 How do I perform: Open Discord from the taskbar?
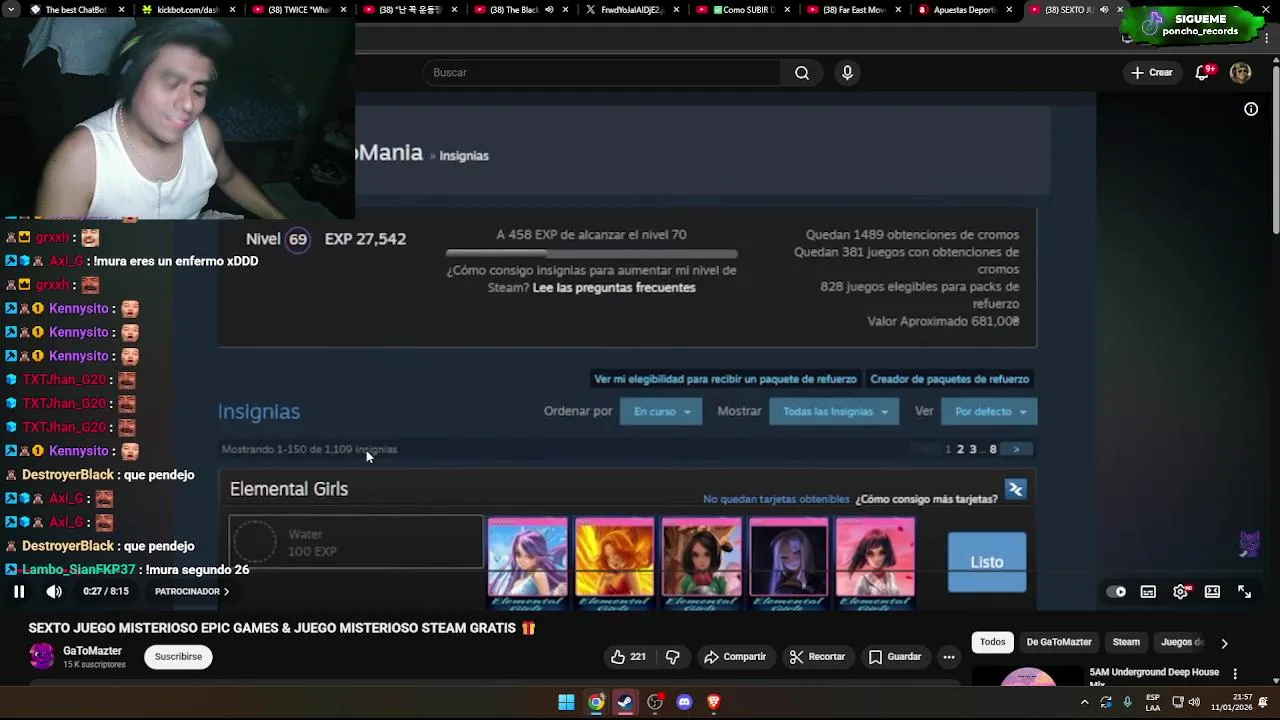click(x=684, y=702)
